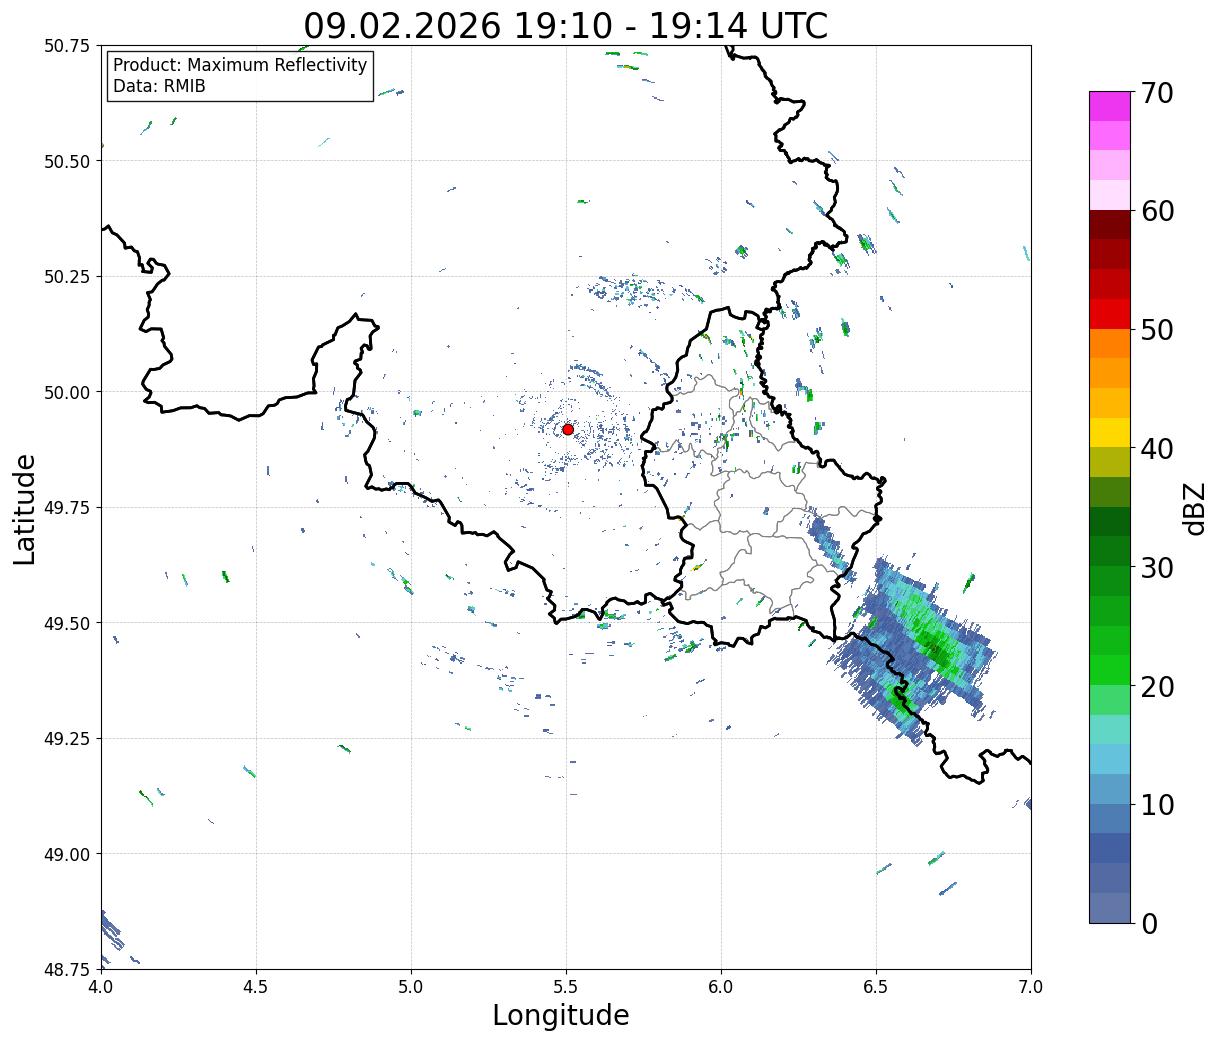Click latitude tick label 50.25
This screenshot has height=1040, width=1219.
67,277
